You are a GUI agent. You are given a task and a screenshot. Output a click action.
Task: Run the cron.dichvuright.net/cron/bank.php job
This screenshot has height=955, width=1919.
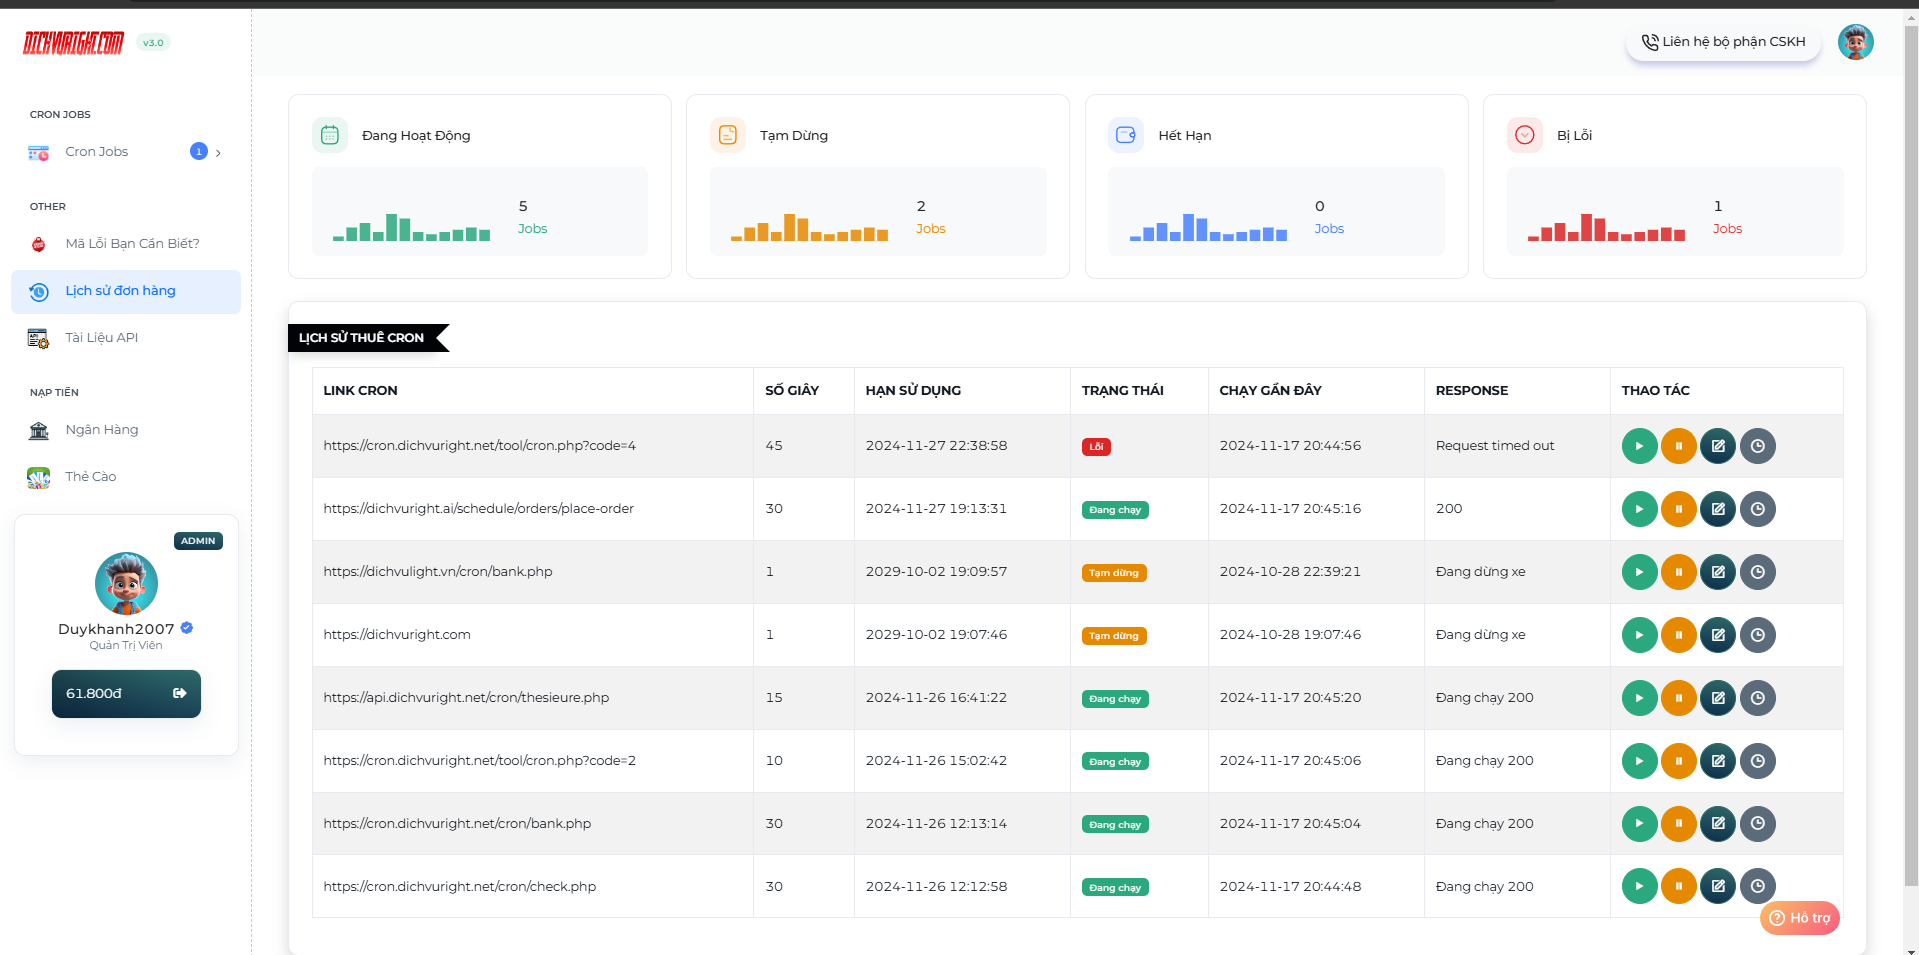pos(1639,824)
